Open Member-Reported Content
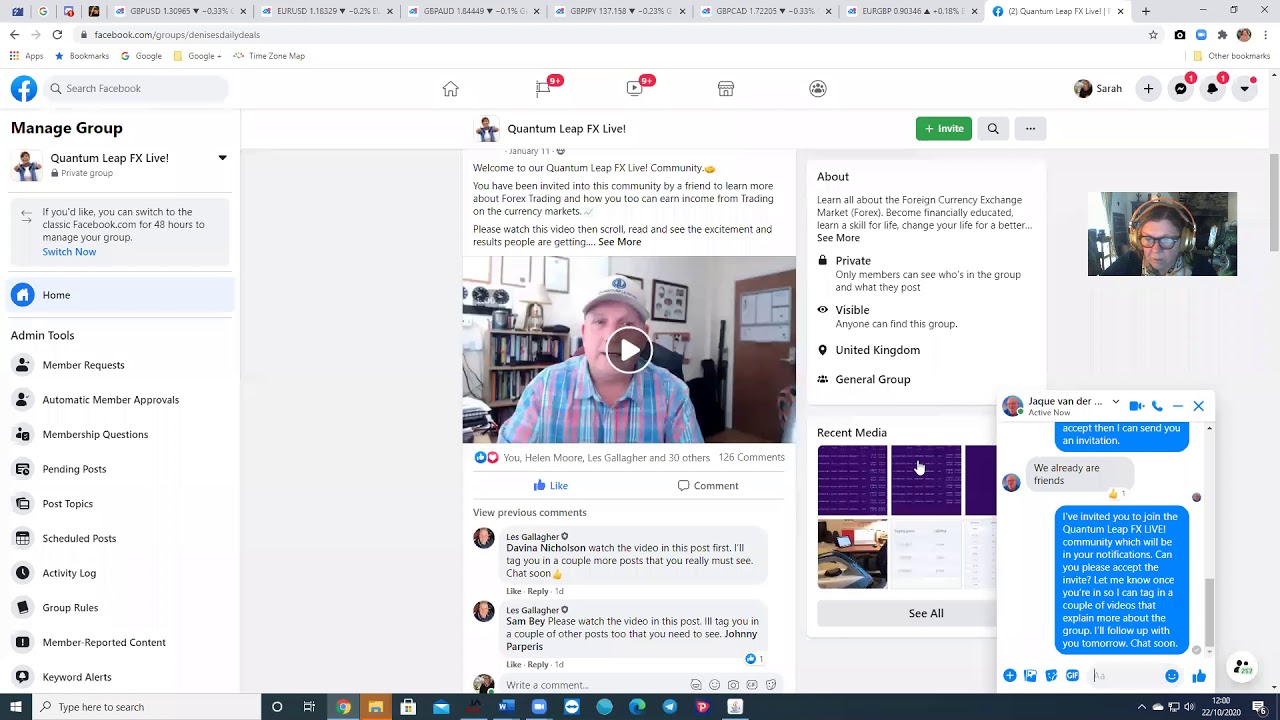Image resolution: width=1280 pixels, height=720 pixels. pos(104,642)
